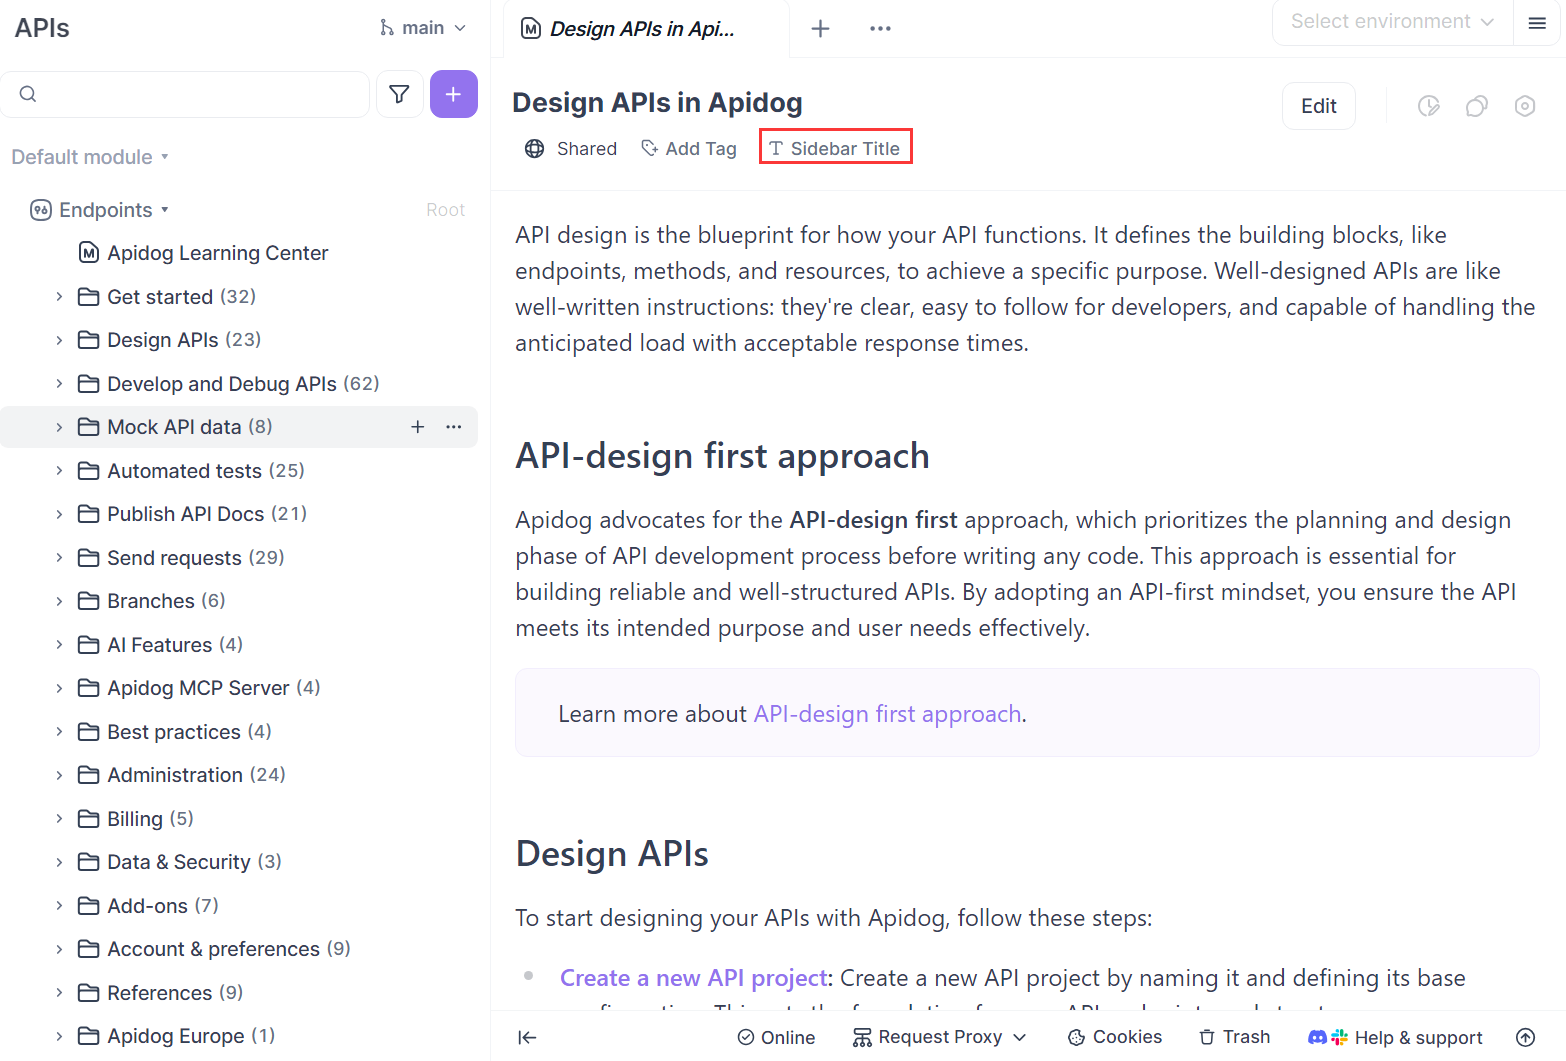This screenshot has width=1566, height=1061.
Task: Select Apidog Europe folder
Action: click(x=239, y=1036)
